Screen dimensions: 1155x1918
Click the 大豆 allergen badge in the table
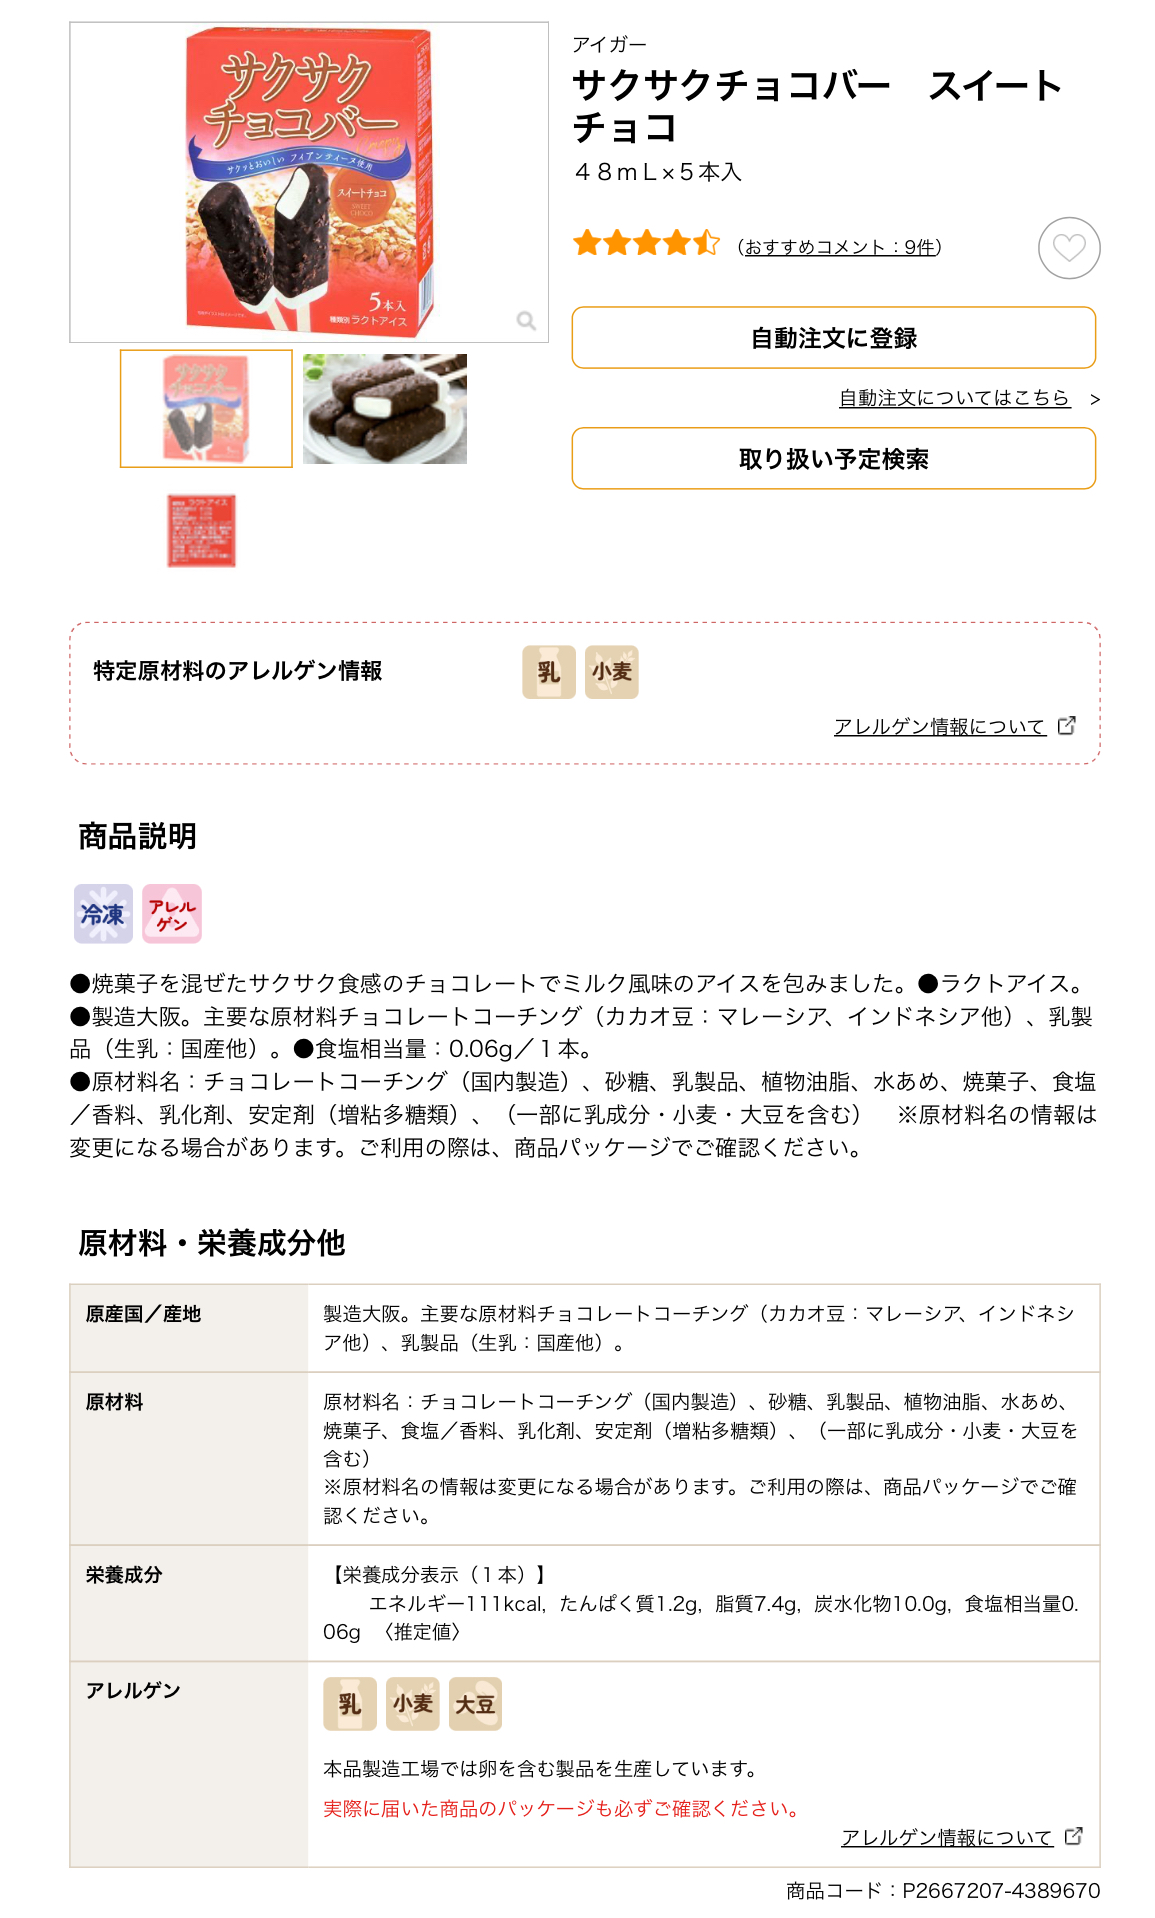[x=475, y=1704]
